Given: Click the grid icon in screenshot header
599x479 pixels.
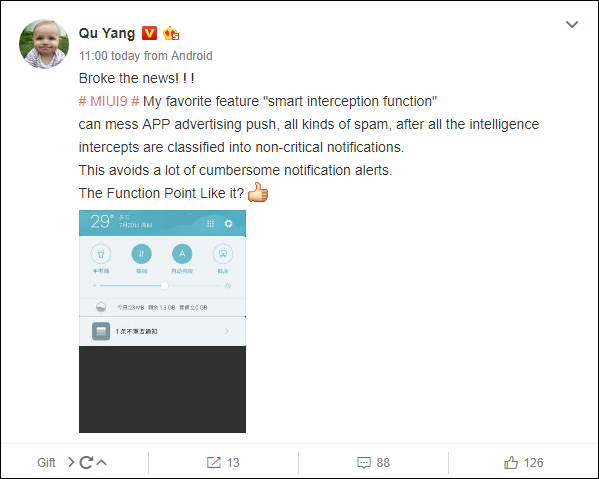Looking at the screenshot, I should point(210,224).
